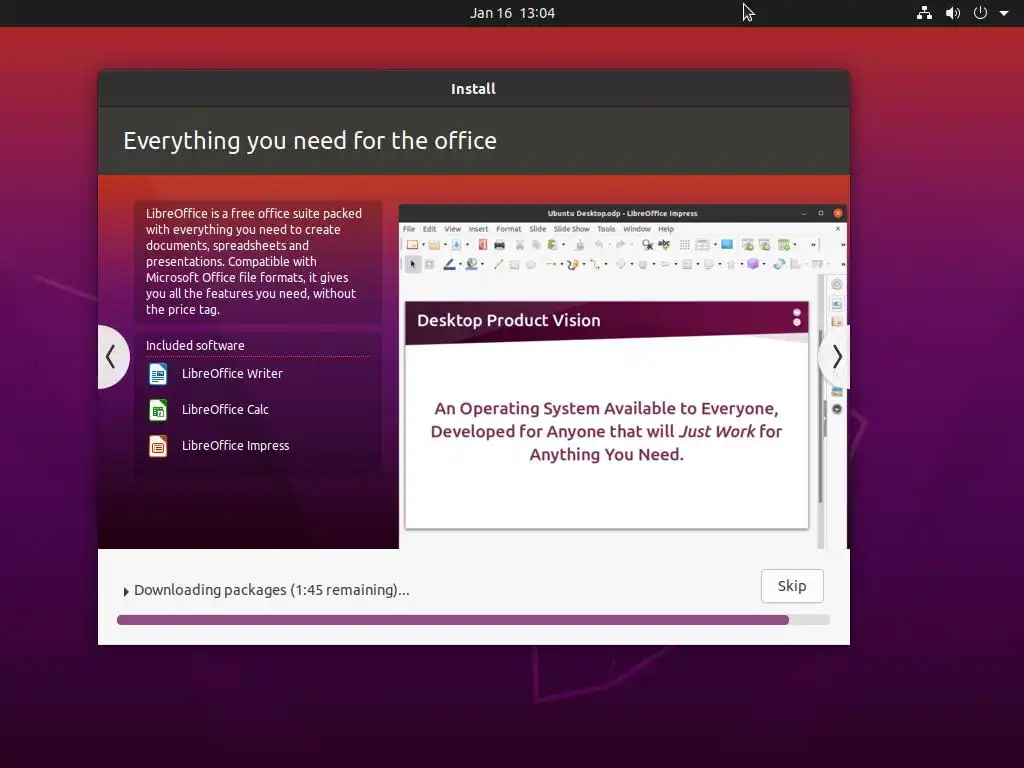Click the scissors cut icon in Impress toolbar
Screen dimensions: 1024x768
tap(520, 245)
